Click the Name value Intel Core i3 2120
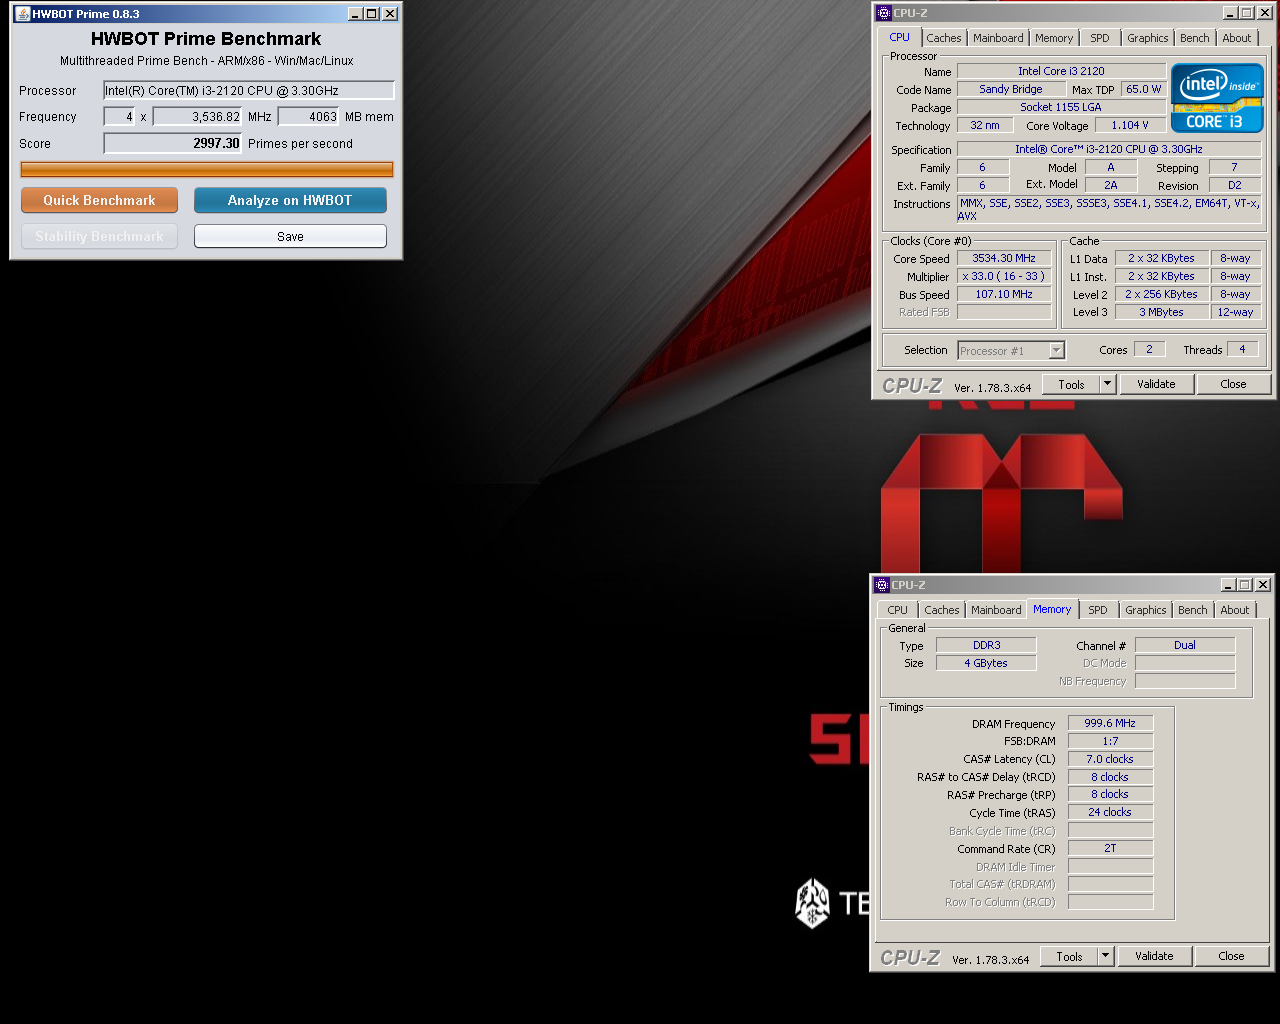The width and height of the screenshot is (1280, 1024). 1061,71
